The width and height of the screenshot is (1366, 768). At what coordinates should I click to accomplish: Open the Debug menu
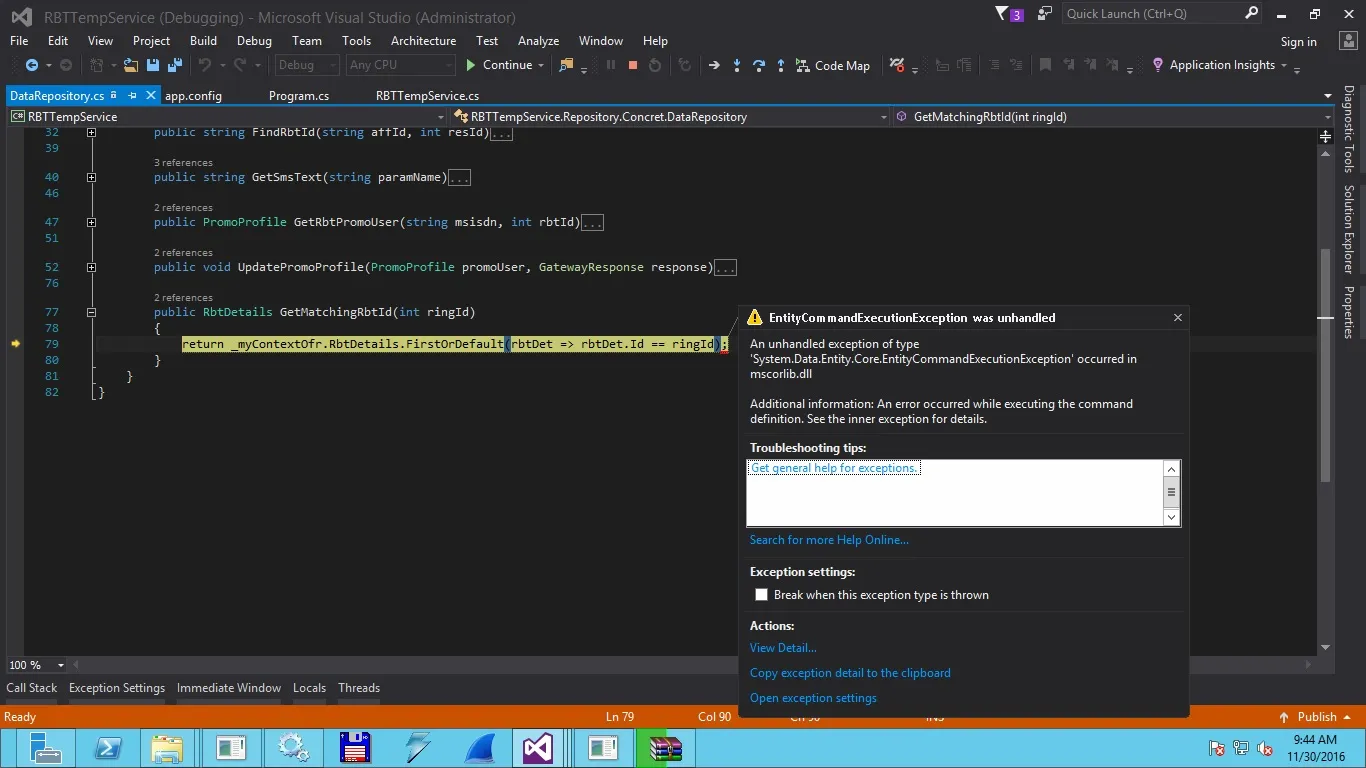pos(254,41)
